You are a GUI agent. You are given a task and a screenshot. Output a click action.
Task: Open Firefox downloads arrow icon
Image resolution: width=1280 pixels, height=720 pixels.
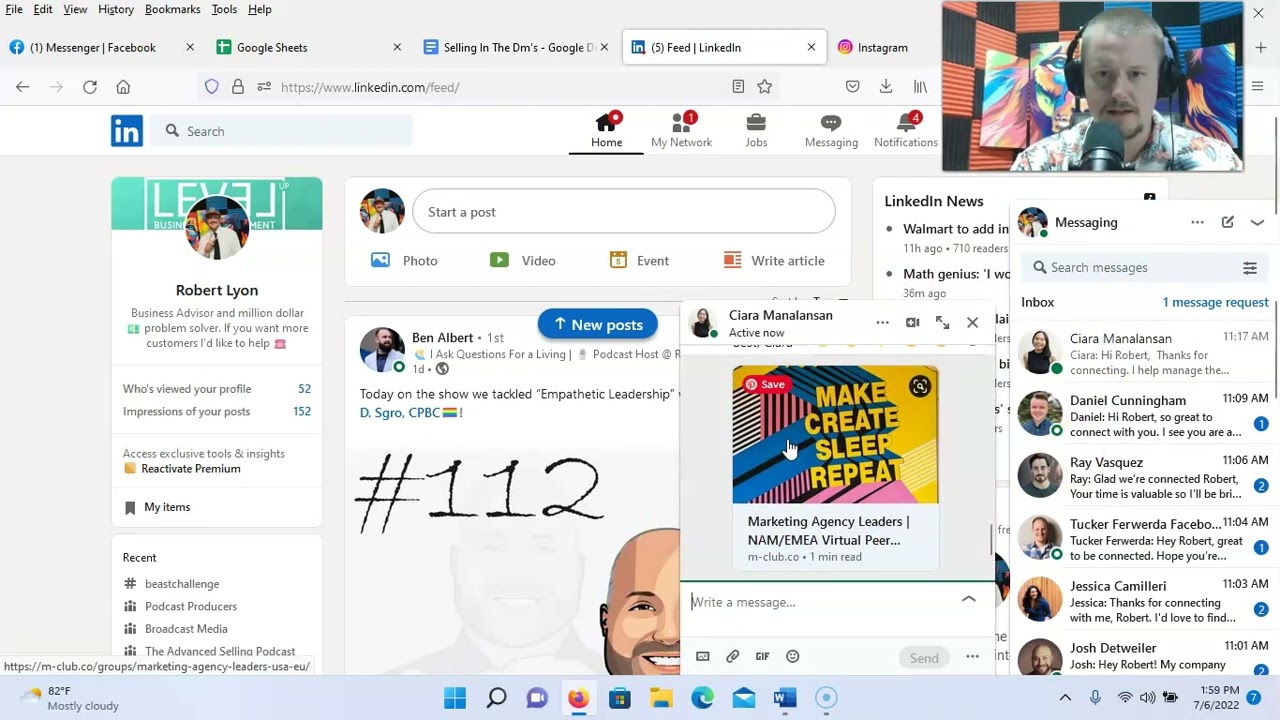point(886,87)
